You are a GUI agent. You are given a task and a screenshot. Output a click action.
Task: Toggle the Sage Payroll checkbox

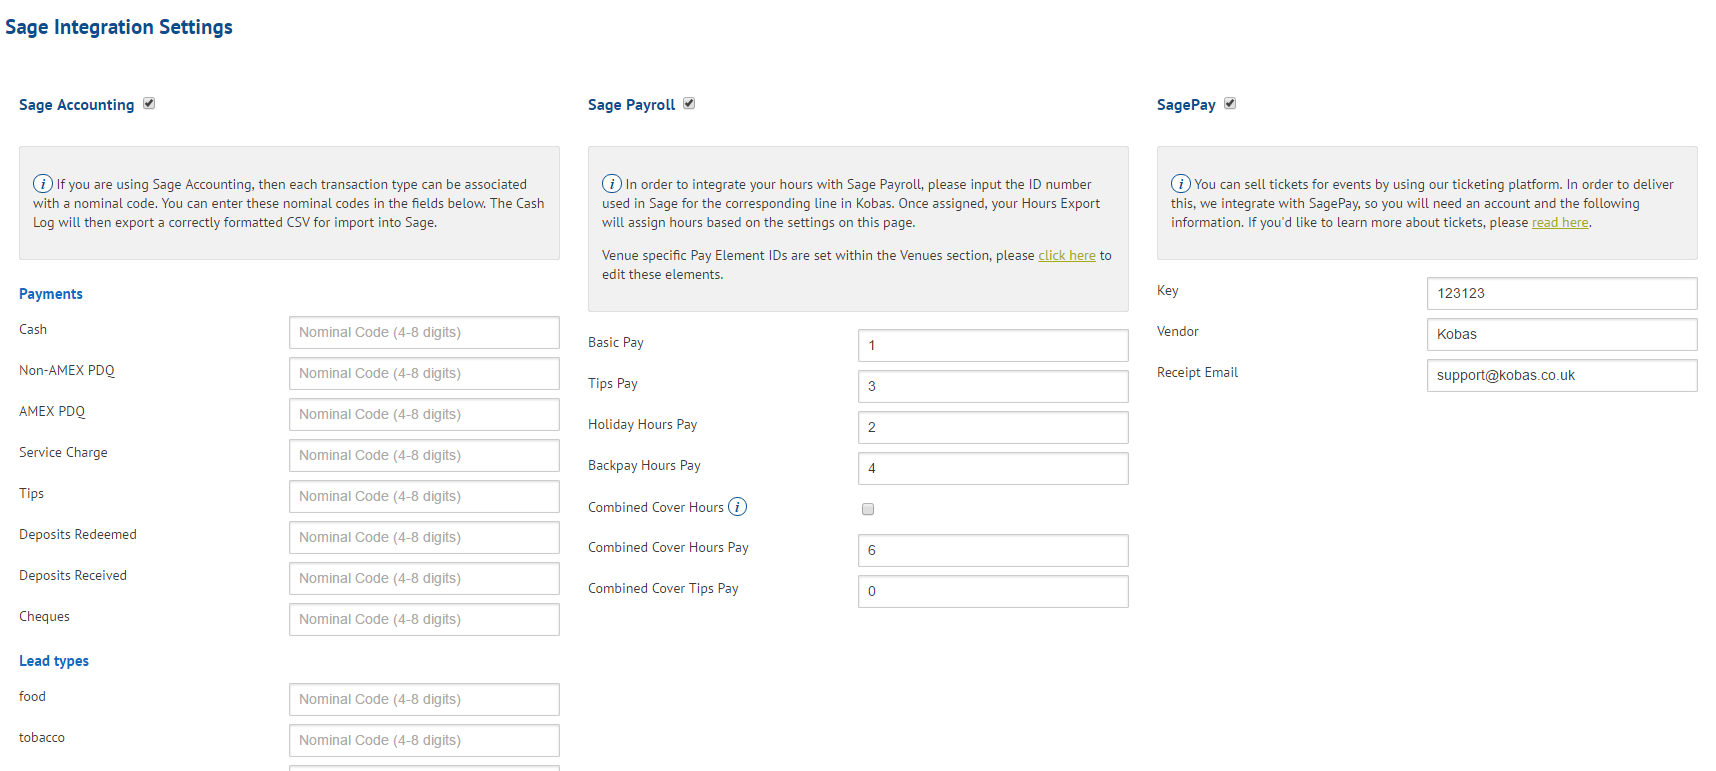tap(689, 103)
